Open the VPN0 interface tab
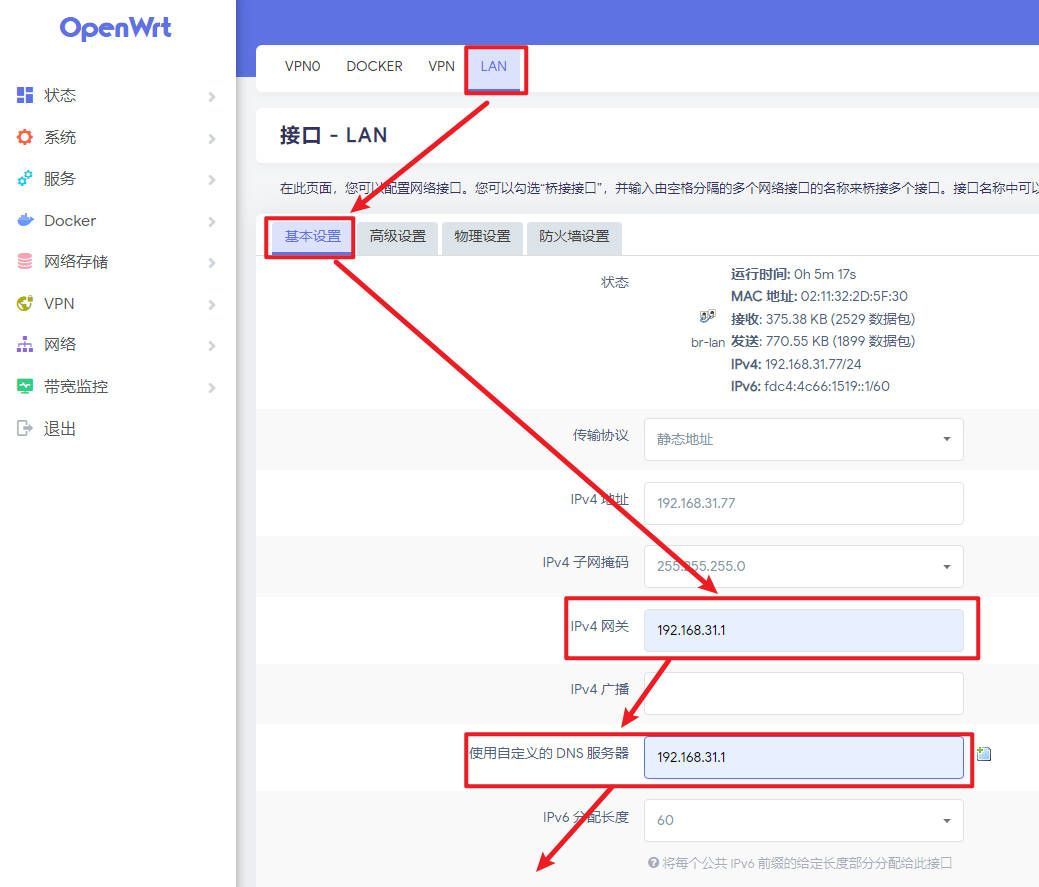The width and height of the screenshot is (1039, 887). (302, 67)
